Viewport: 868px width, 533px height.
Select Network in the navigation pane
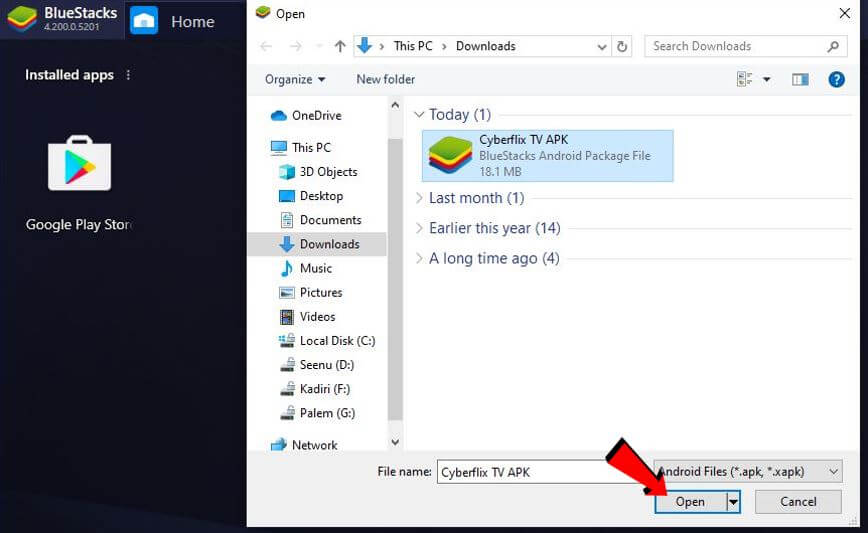tap(314, 445)
